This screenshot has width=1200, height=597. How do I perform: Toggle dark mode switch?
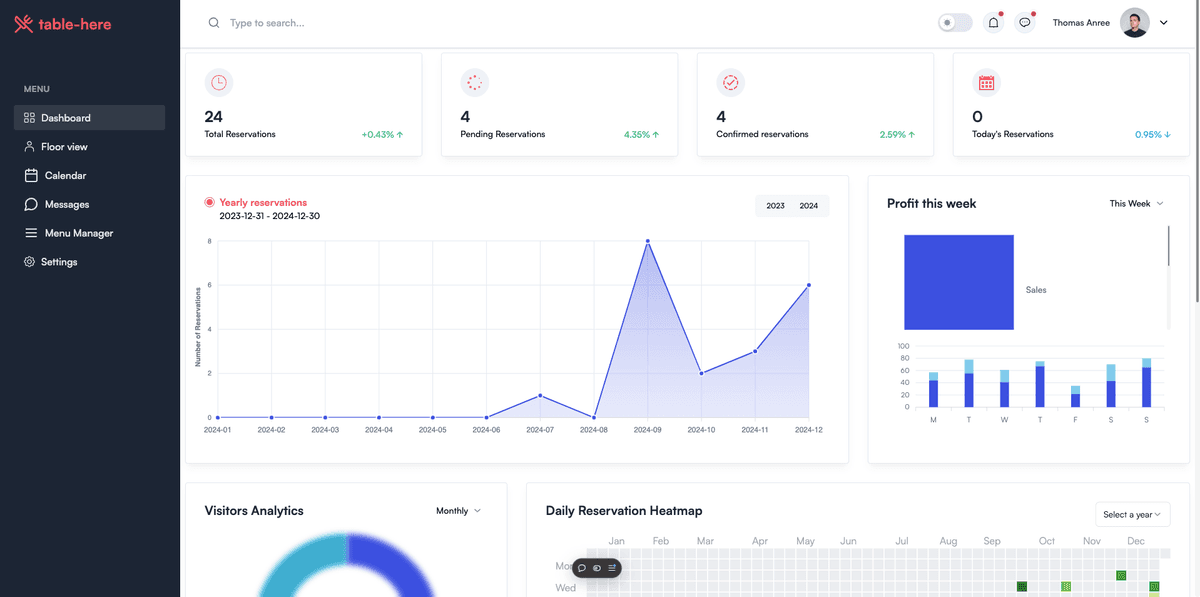[x=955, y=23]
